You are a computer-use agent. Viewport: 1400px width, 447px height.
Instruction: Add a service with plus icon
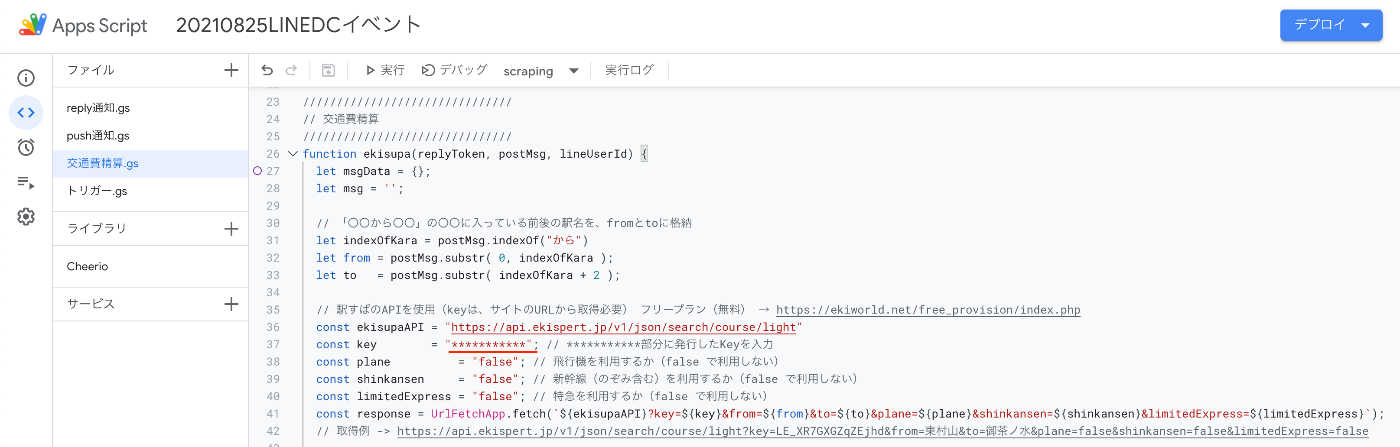[231, 304]
